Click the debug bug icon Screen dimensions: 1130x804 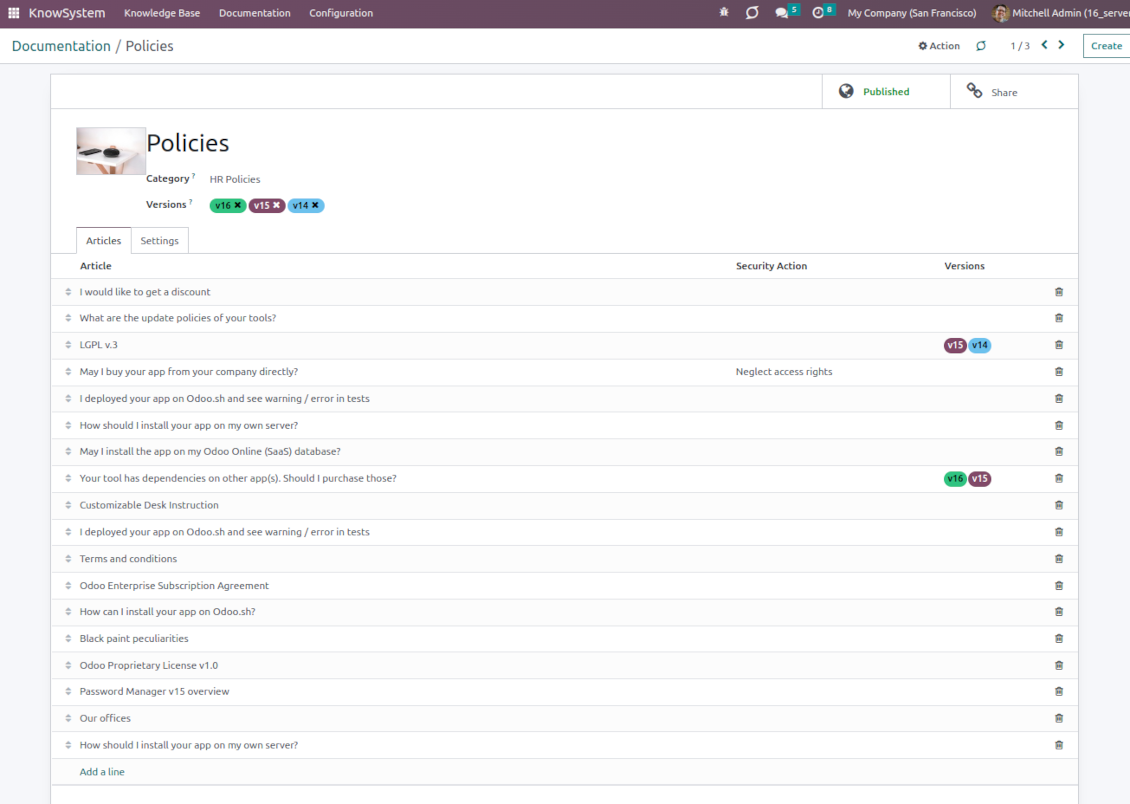coord(724,13)
